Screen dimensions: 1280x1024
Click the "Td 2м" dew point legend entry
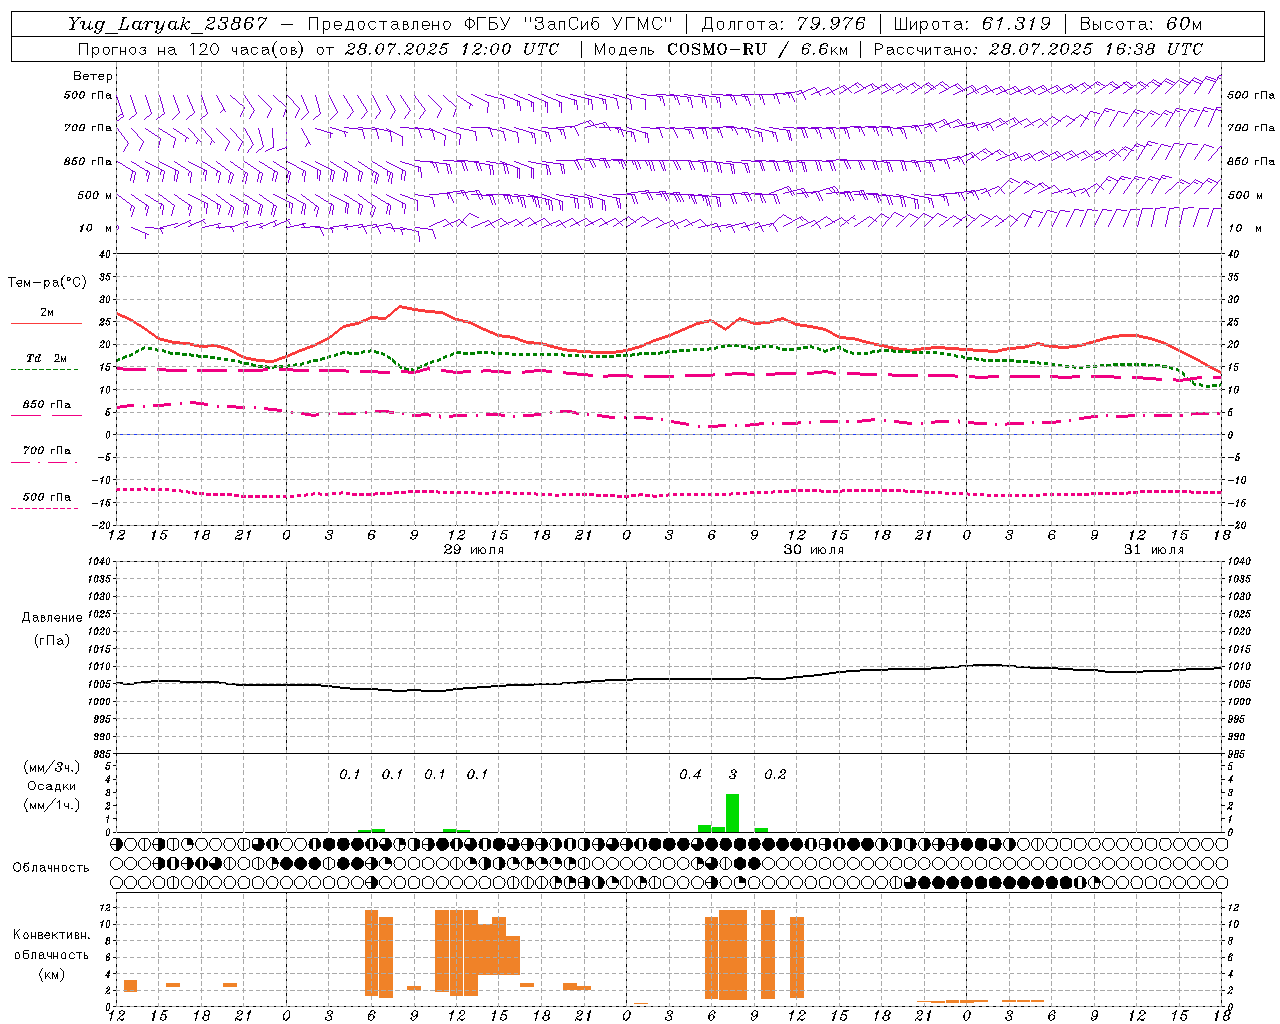(x=46, y=358)
